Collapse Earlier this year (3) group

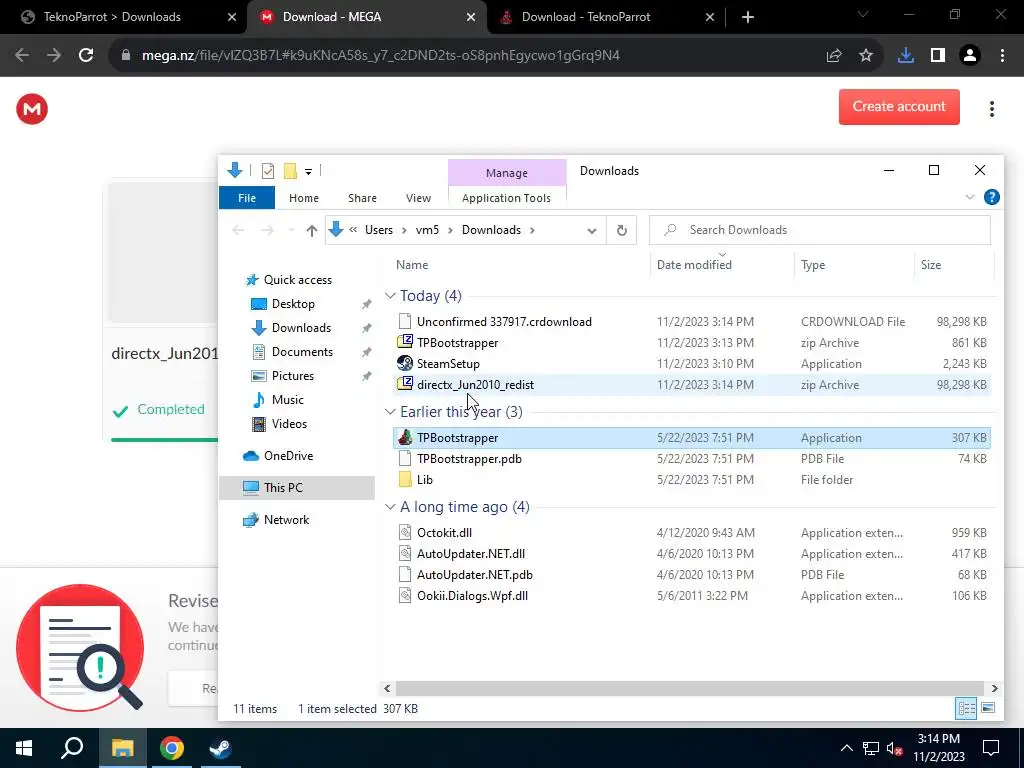pos(391,412)
